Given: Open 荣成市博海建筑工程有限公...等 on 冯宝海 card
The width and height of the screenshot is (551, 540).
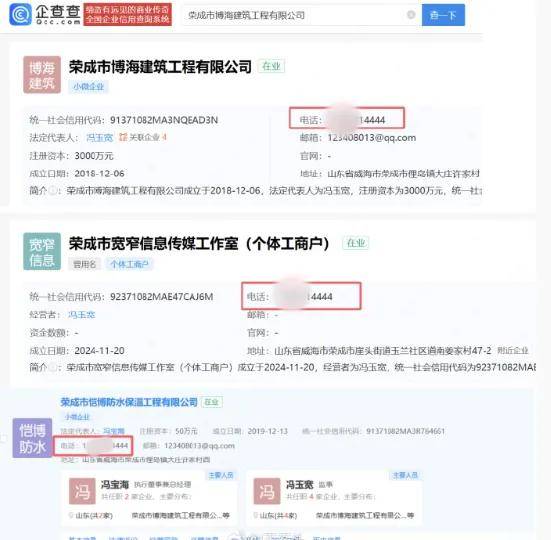Looking at the screenshot, I should click(x=180, y=515).
